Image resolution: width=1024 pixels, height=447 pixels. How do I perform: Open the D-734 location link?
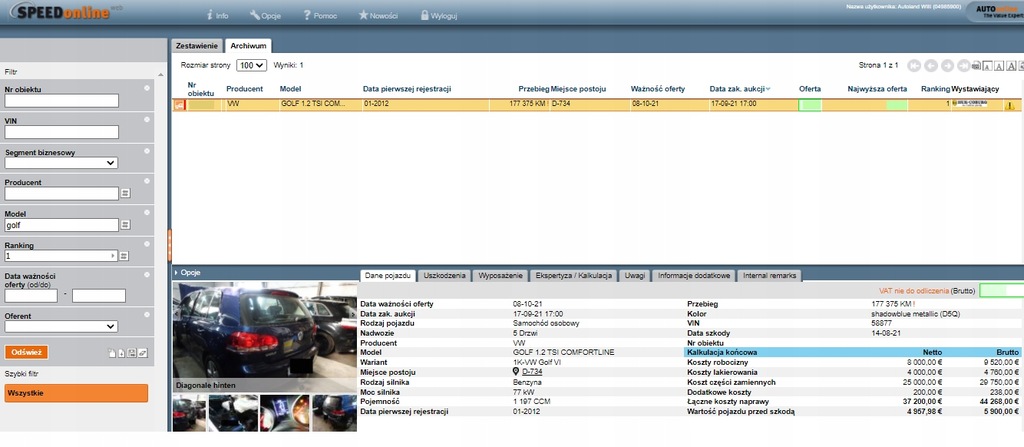(x=532, y=371)
